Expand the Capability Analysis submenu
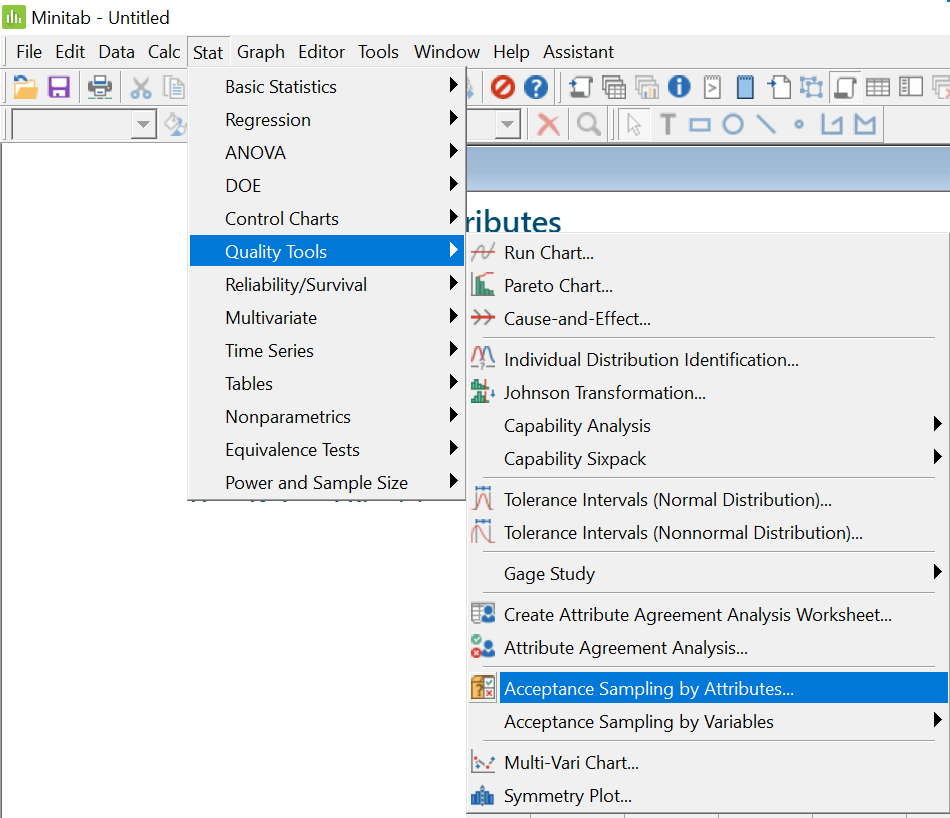Image resolution: width=950 pixels, height=818 pixels. coord(577,426)
